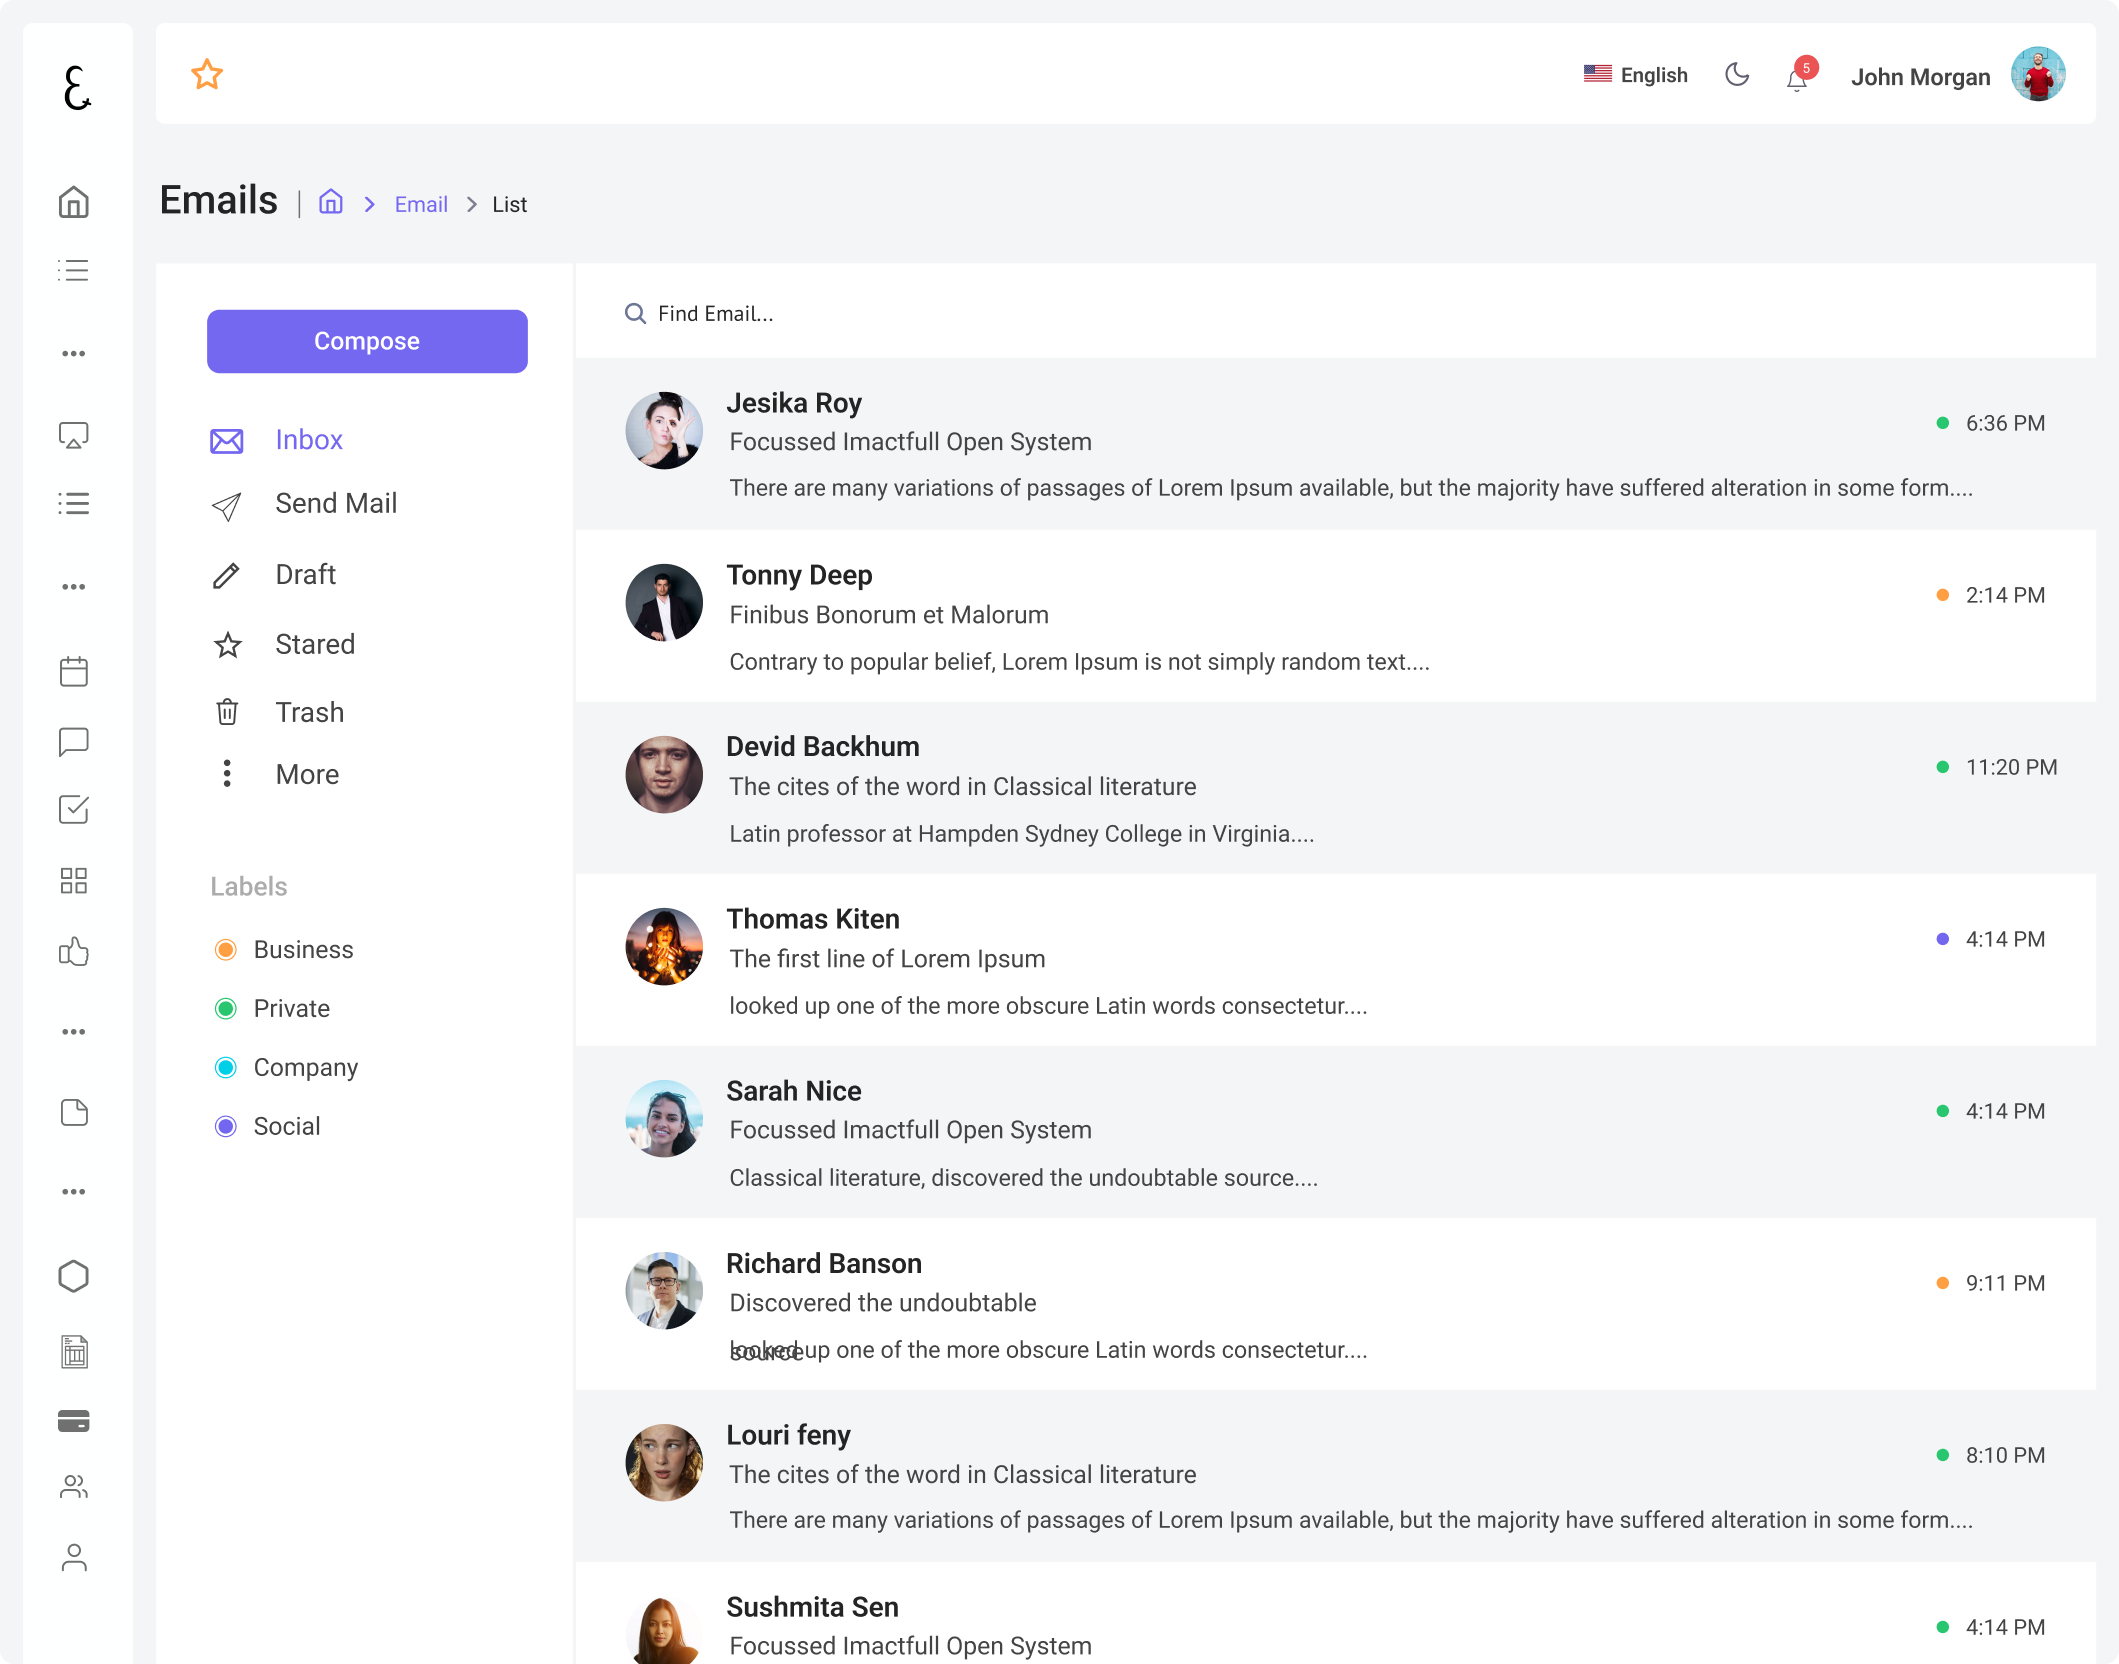This screenshot has height=1664, width=2119.
Task: Open the file page icon in sidebar
Action: coord(74,1112)
